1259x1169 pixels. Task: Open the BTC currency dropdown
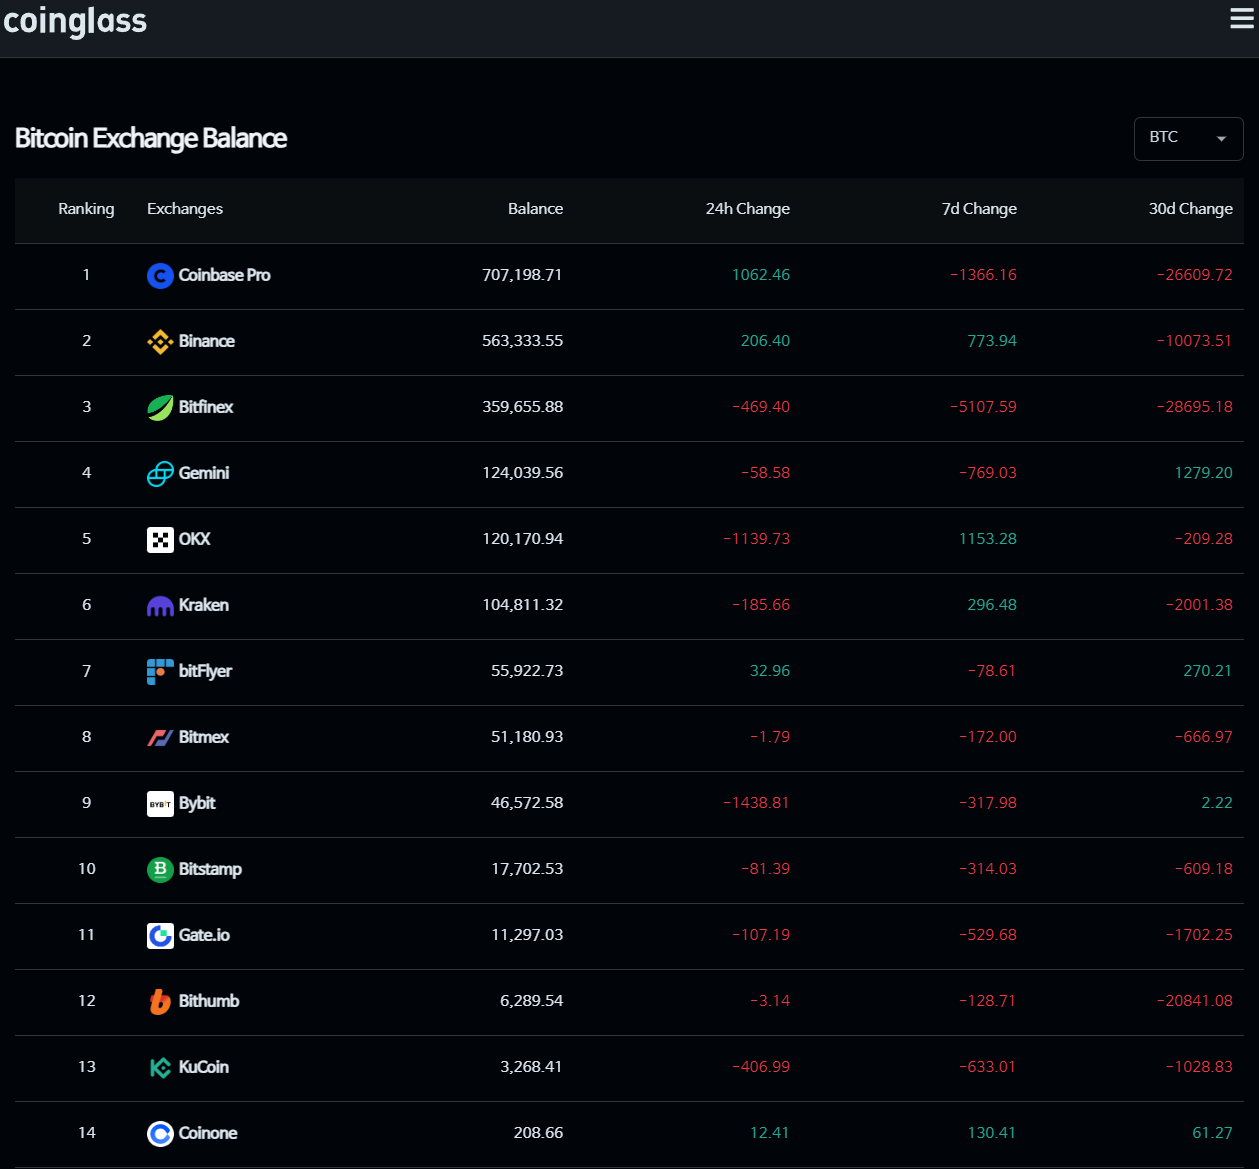point(1175,138)
